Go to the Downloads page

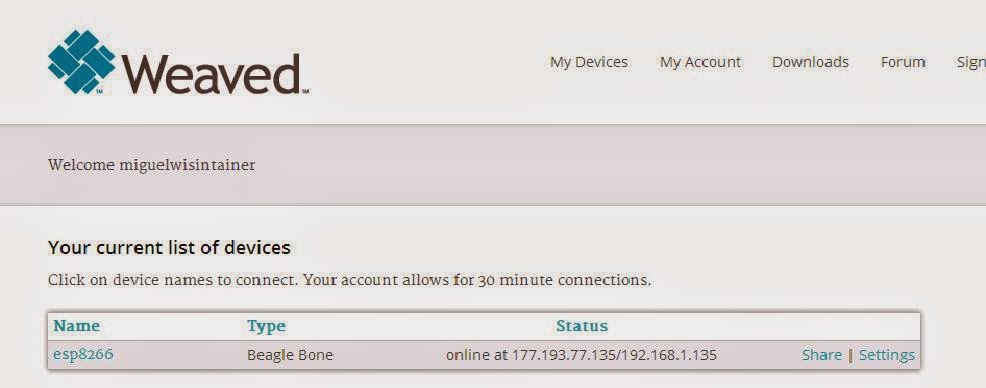[x=810, y=62]
